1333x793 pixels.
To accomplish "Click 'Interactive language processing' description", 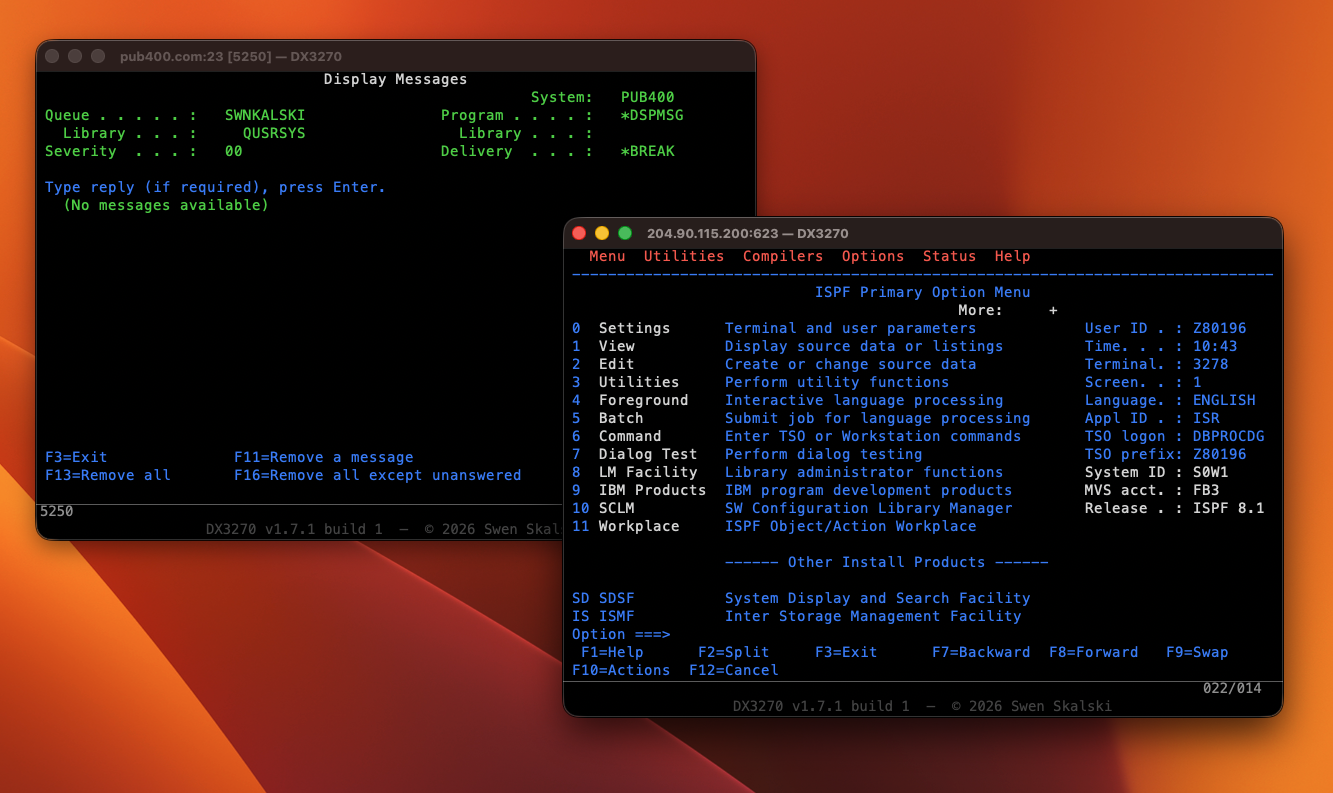I will coord(864,400).
